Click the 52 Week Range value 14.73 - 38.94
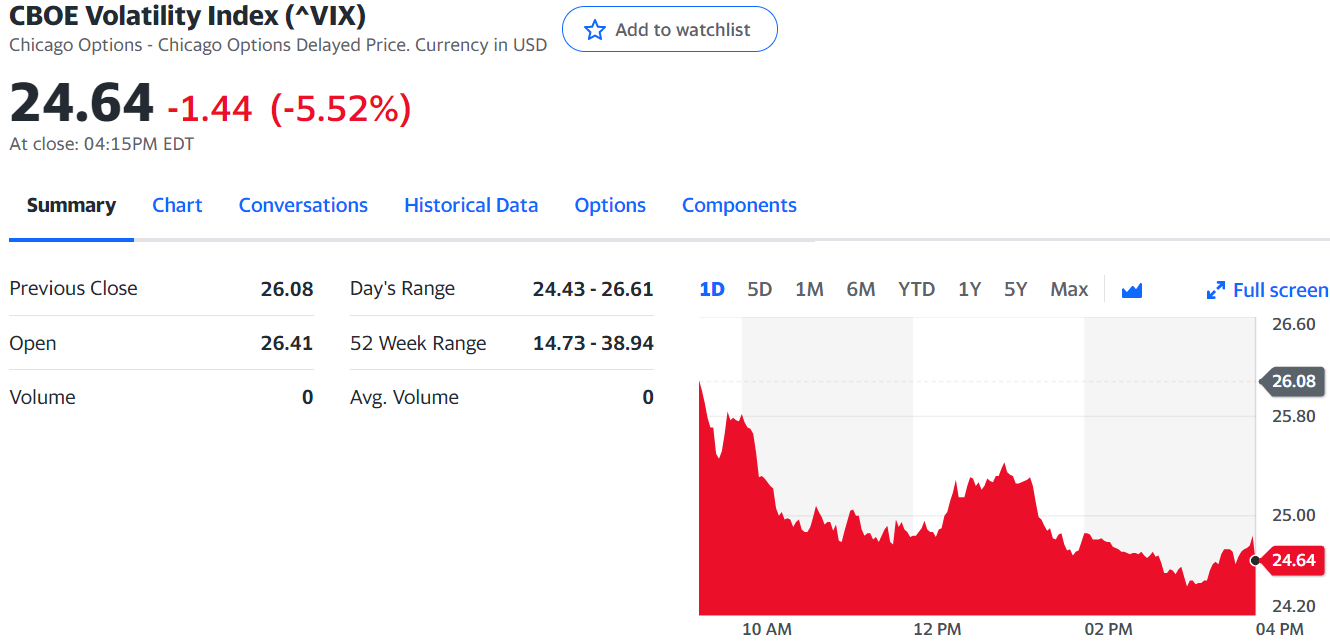The image size is (1330, 641). (593, 343)
